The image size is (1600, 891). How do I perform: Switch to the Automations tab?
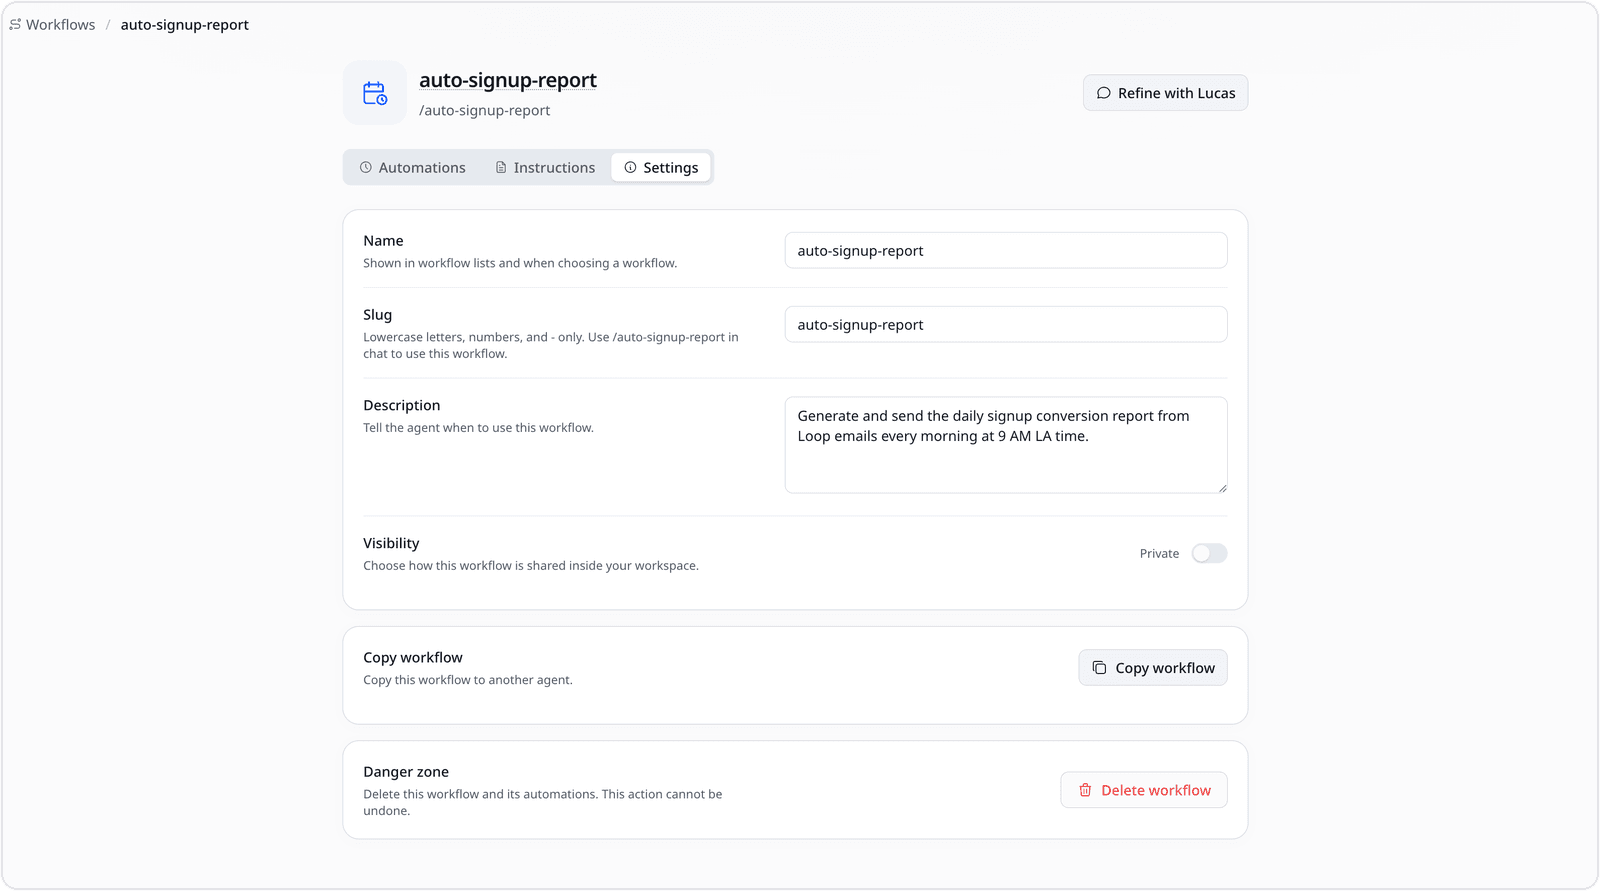413,168
